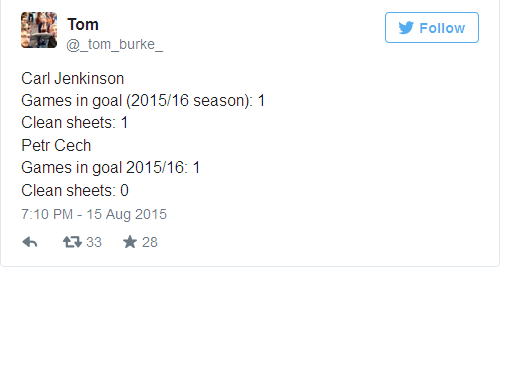Click the Carl Jenkinson text line
This screenshot has height=384, width=512.
tap(73, 79)
